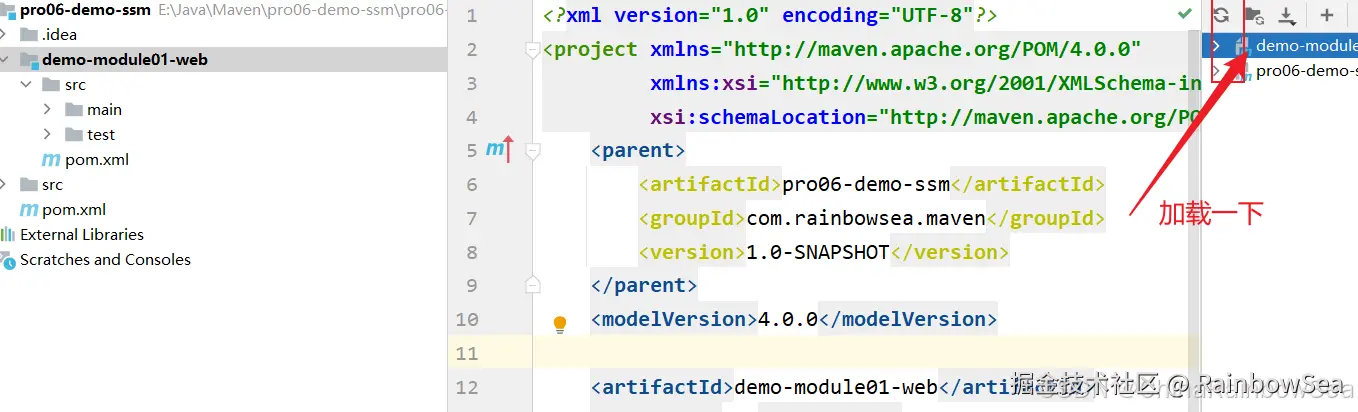Viewport: 1358px width, 412px height.
Task: Click line number 11 in the gutter
Action: (x=466, y=354)
